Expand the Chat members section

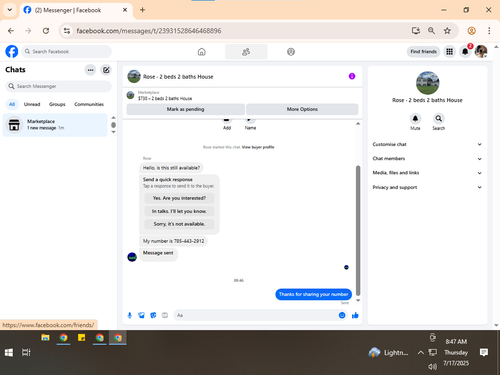(x=427, y=159)
